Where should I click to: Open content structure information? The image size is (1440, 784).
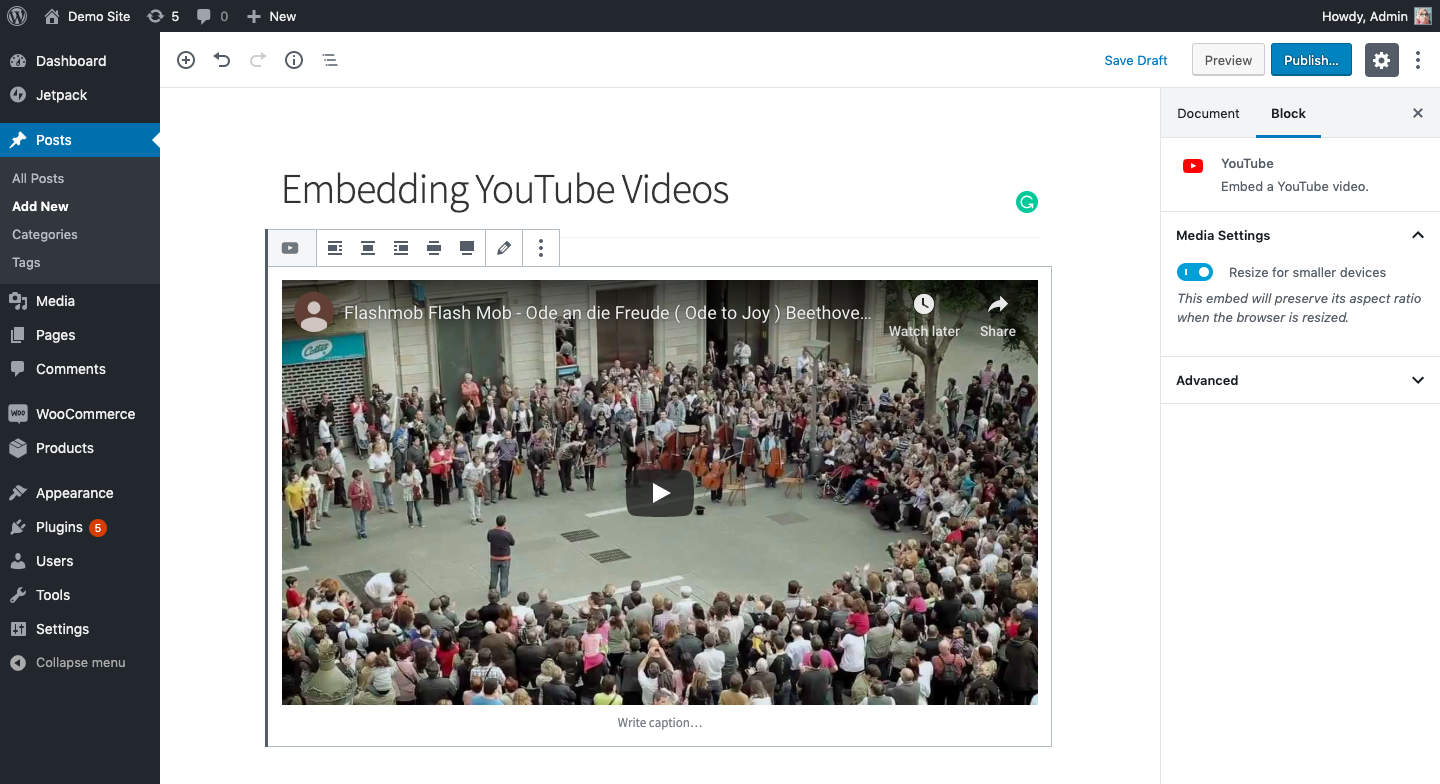click(293, 60)
